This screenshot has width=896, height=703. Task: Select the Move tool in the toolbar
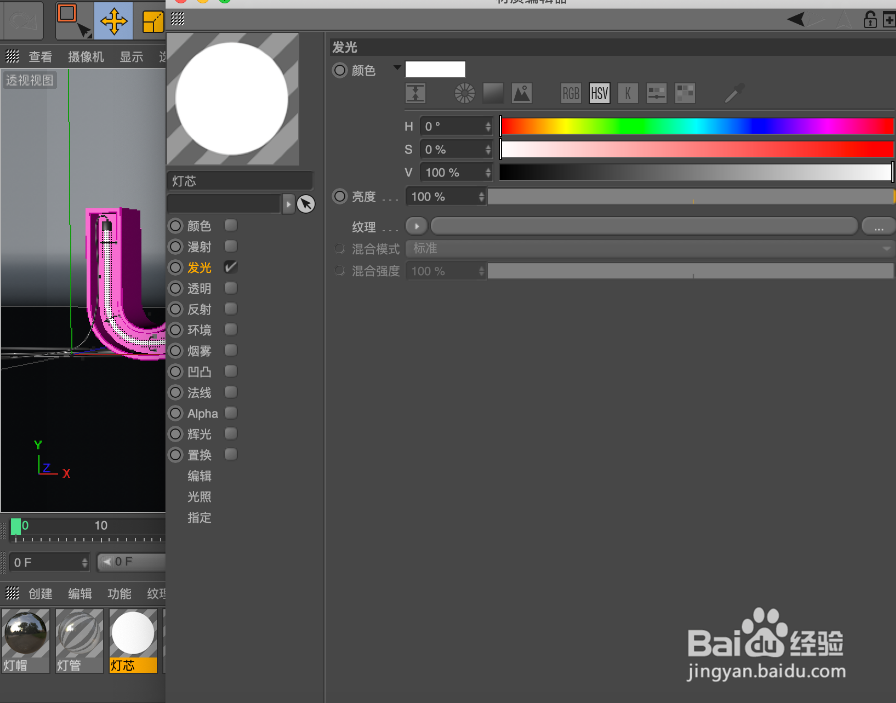click(113, 20)
